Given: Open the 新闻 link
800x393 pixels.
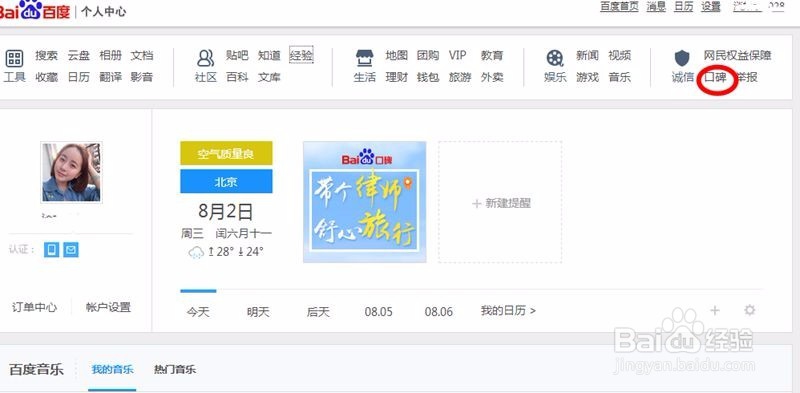Looking at the screenshot, I should pos(587,56).
